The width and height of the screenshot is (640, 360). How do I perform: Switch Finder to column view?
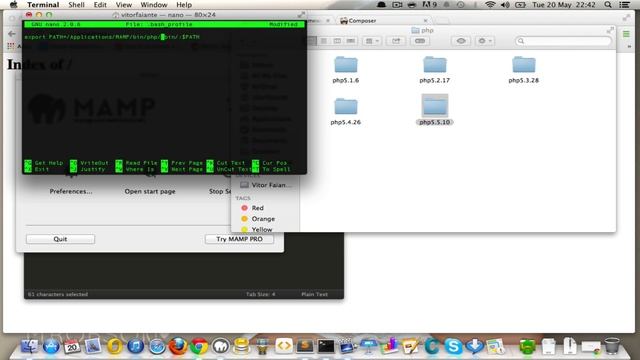337,41
